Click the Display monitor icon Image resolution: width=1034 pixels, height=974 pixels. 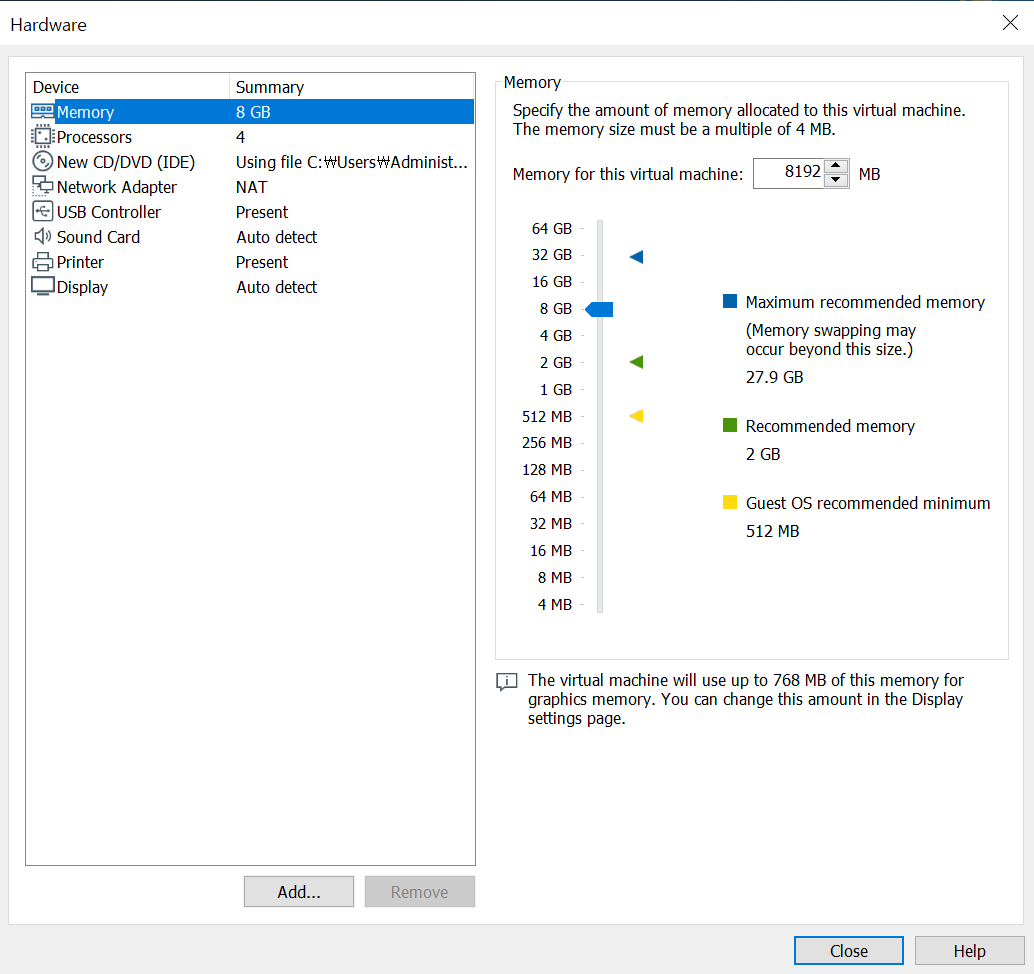tap(43, 287)
